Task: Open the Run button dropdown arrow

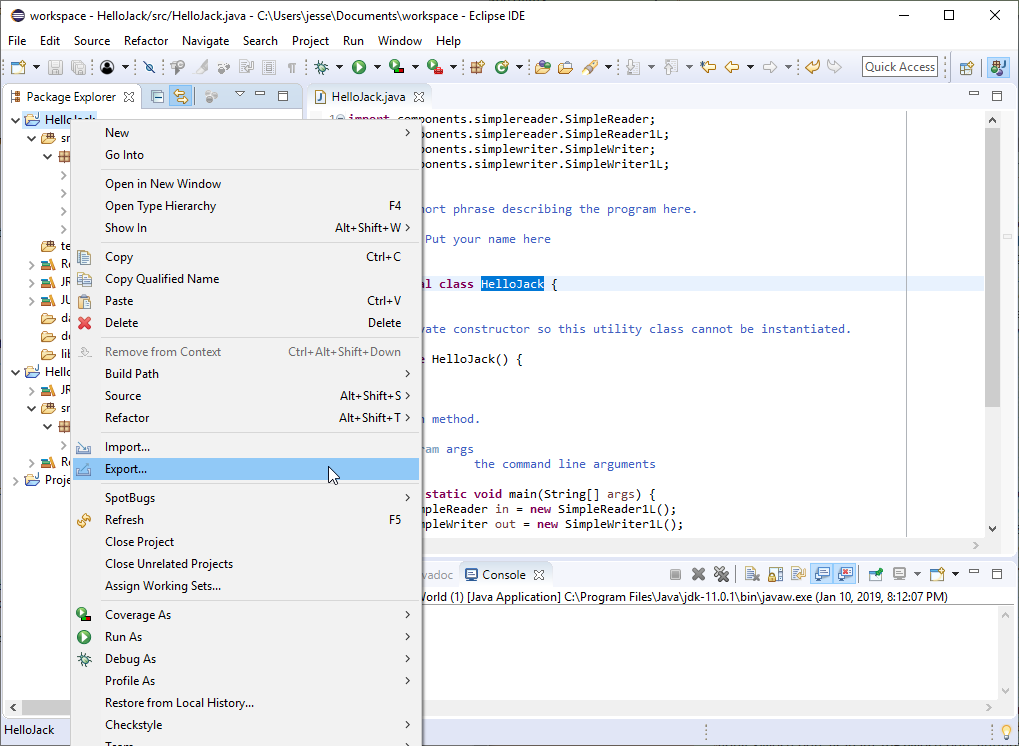Action: (x=377, y=67)
